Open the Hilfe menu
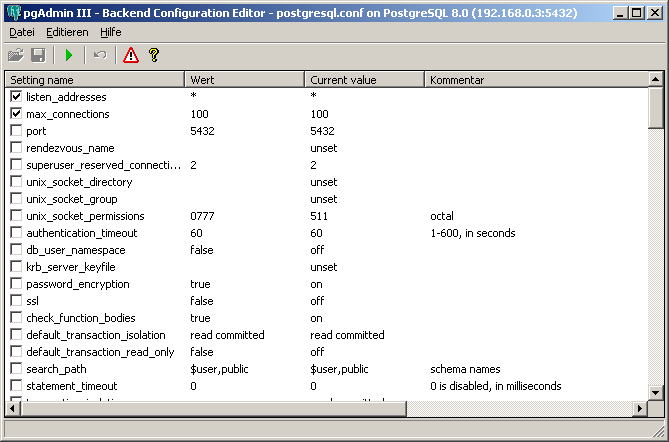The width and height of the screenshot is (669, 442). click(110, 33)
